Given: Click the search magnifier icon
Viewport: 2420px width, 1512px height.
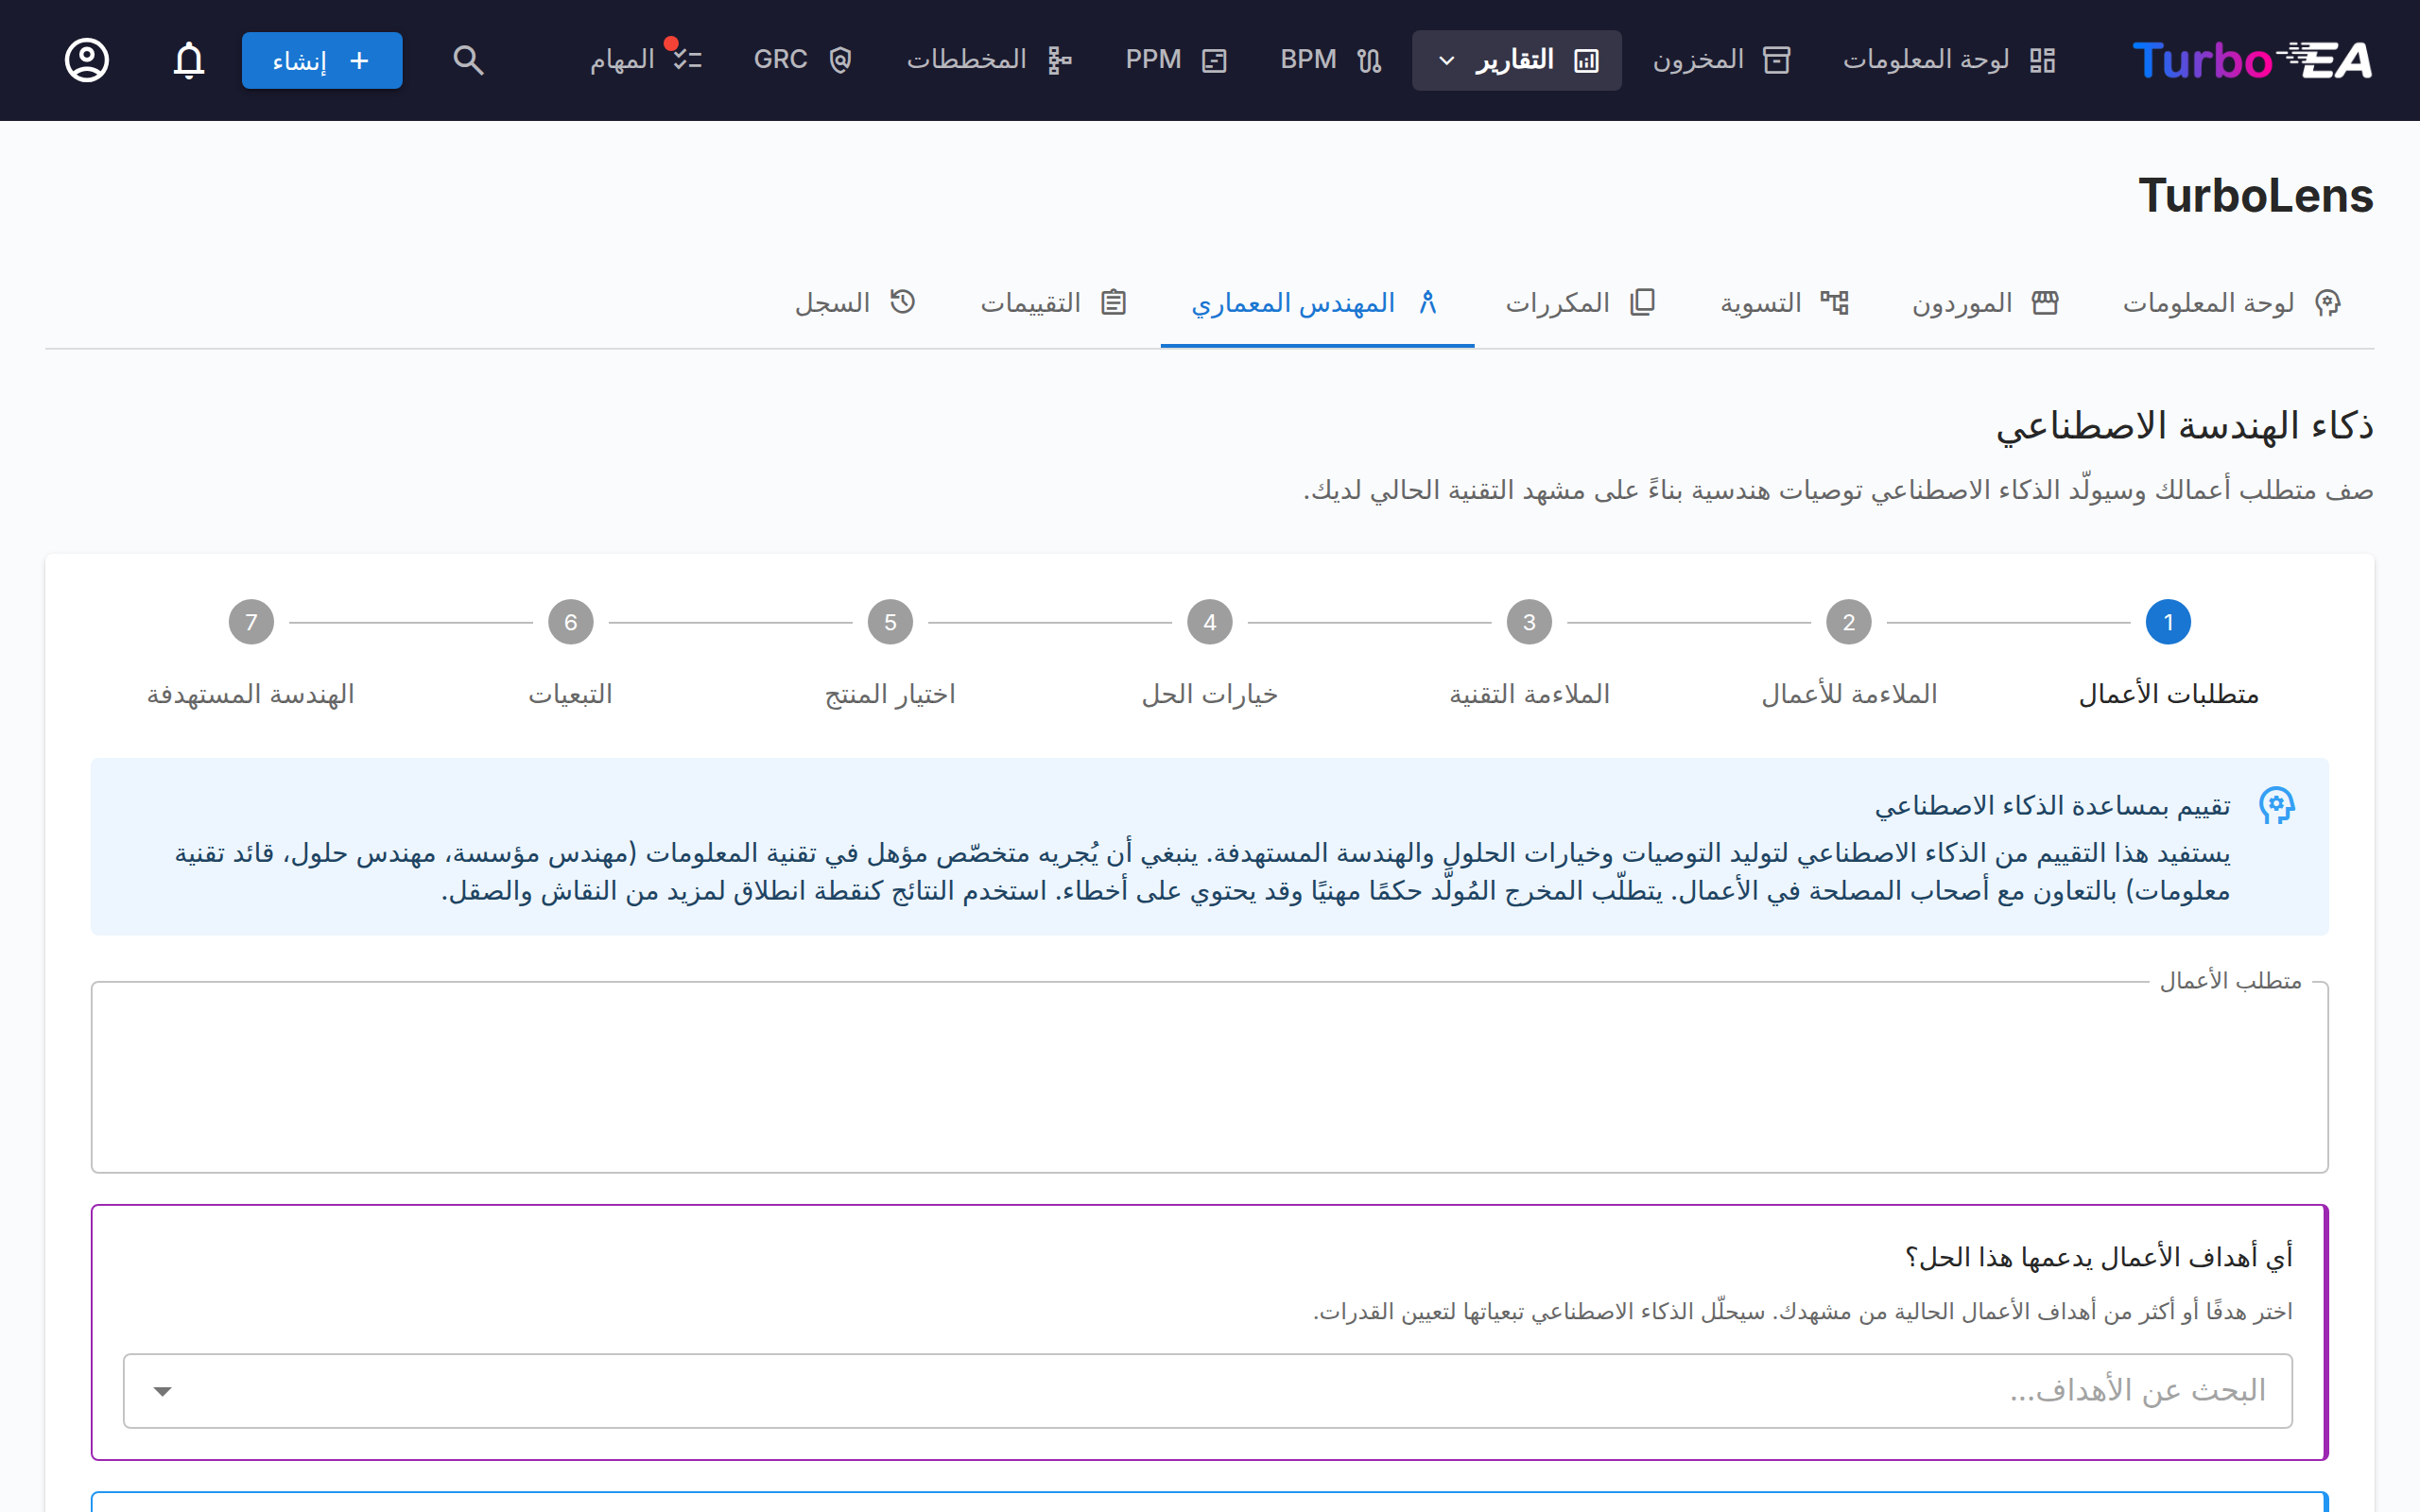Looking at the screenshot, I should pyautogui.click(x=468, y=60).
